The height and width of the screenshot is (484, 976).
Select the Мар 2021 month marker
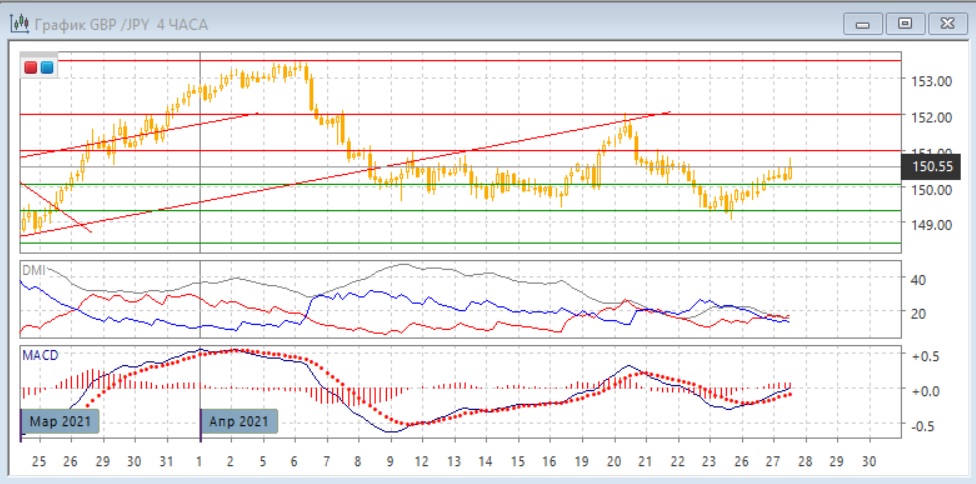(x=60, y=422)
